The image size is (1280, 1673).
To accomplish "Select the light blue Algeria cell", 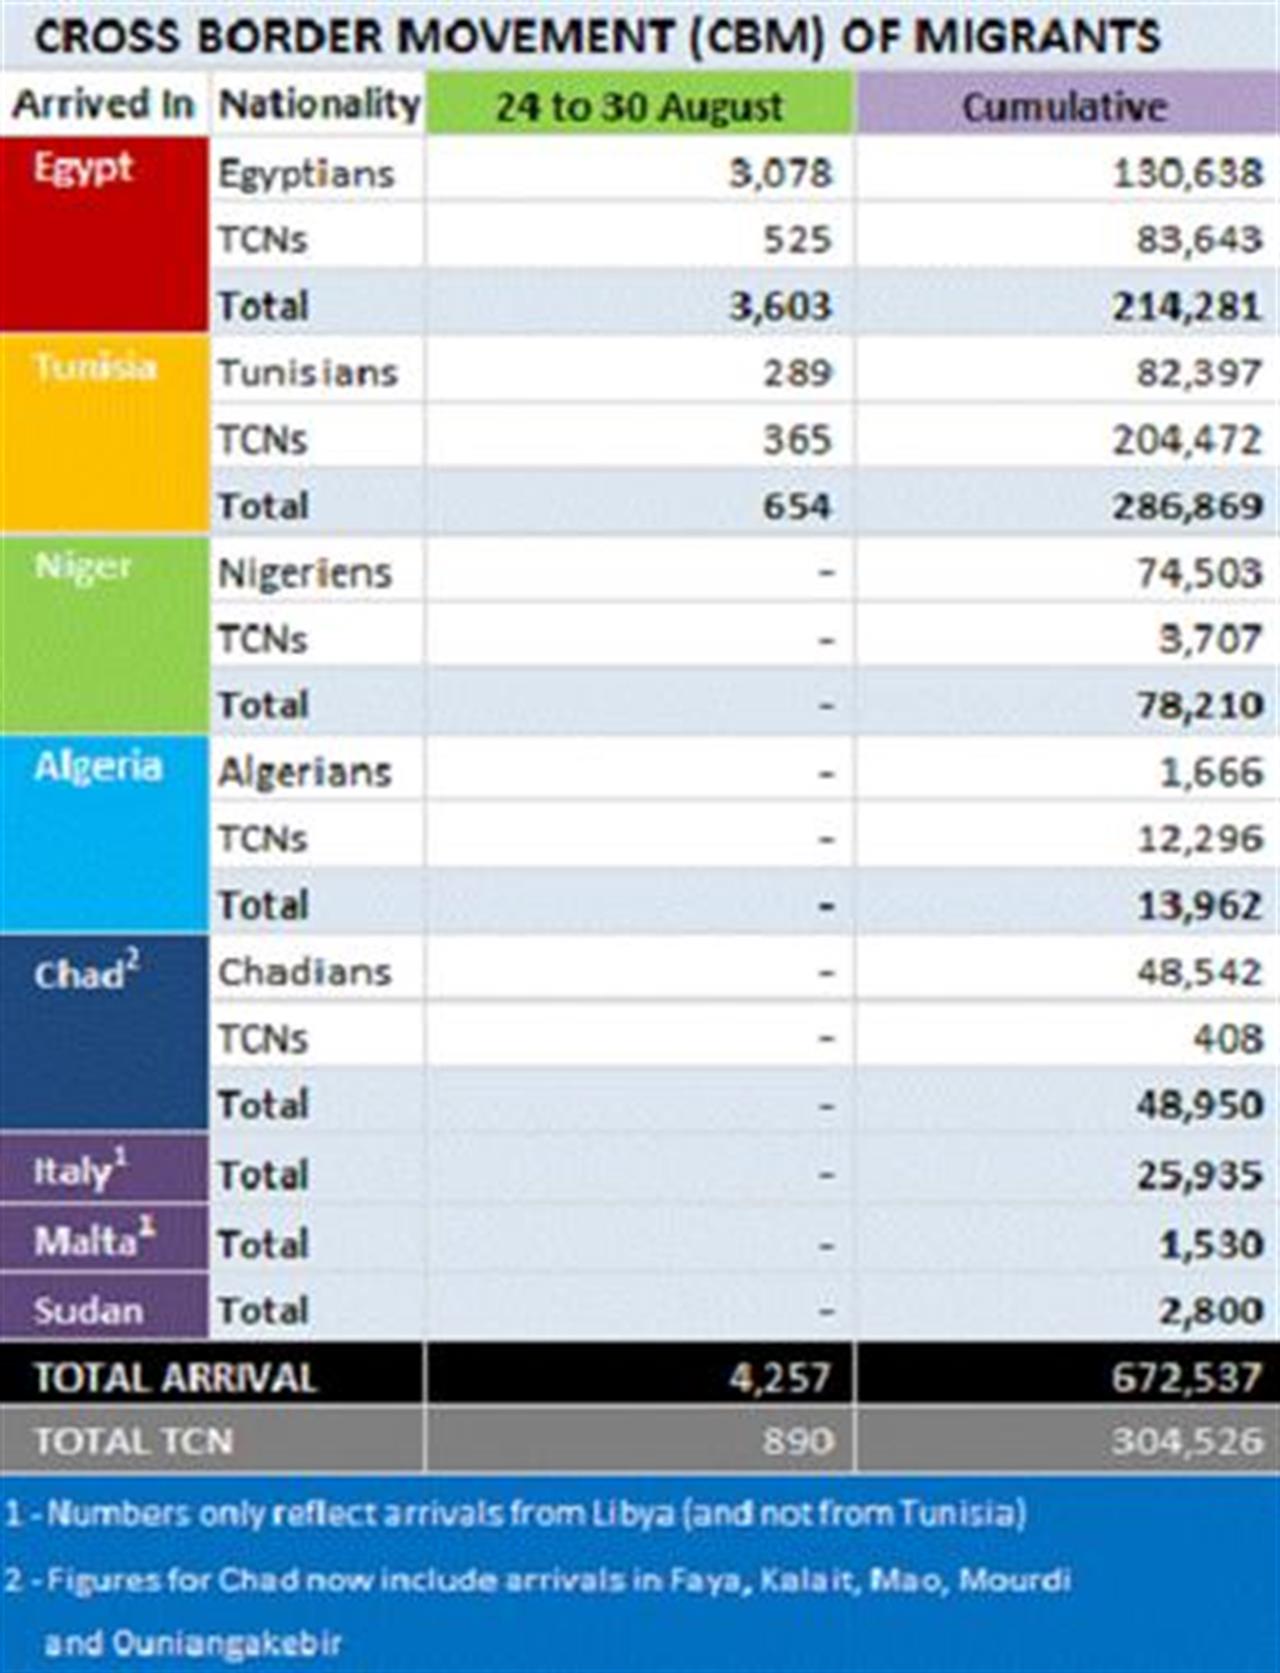I will (x=104, y=834).
